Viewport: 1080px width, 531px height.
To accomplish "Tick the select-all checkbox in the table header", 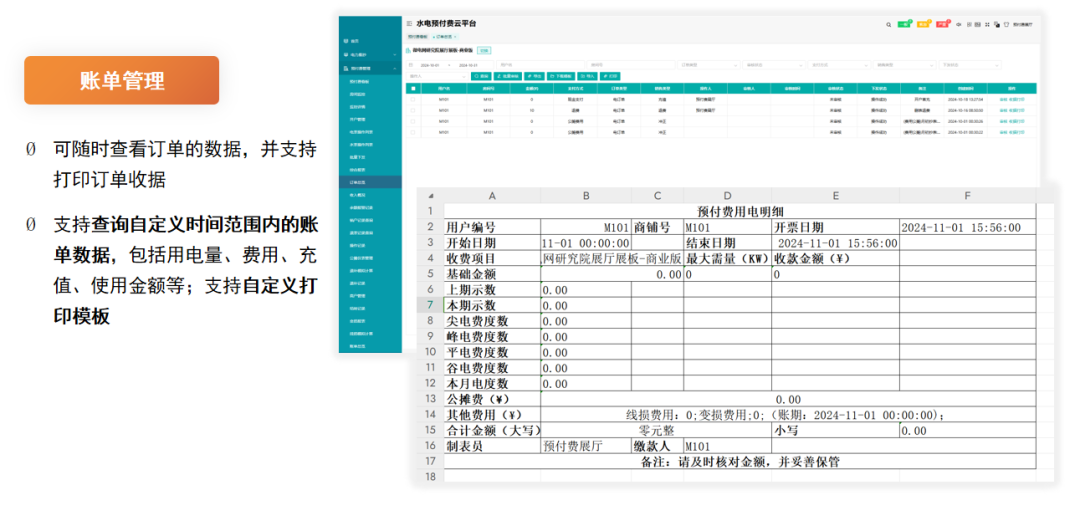I will [414, 88].
